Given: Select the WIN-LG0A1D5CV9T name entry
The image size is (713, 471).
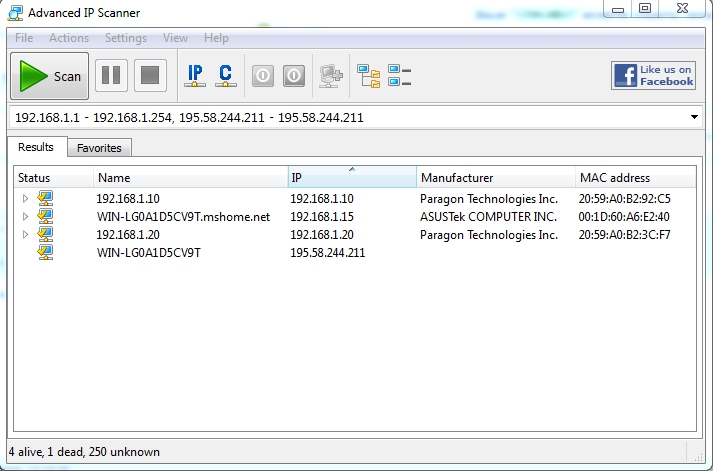Looking at the screenshot, I should click(x=148, y=253).
